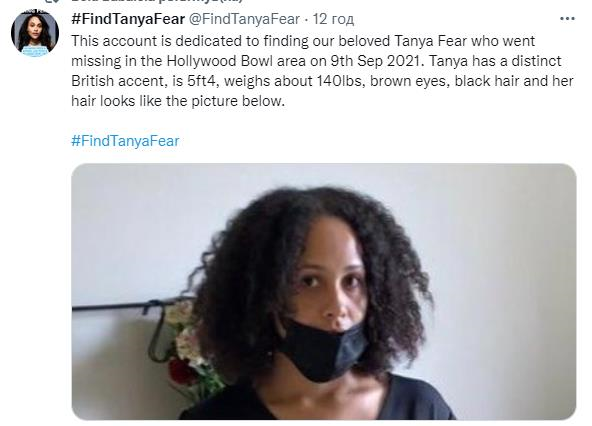Click the retweet icon above the avatar
The height and width of the screenshot is (426, 592).
click(x=54, y=1)
